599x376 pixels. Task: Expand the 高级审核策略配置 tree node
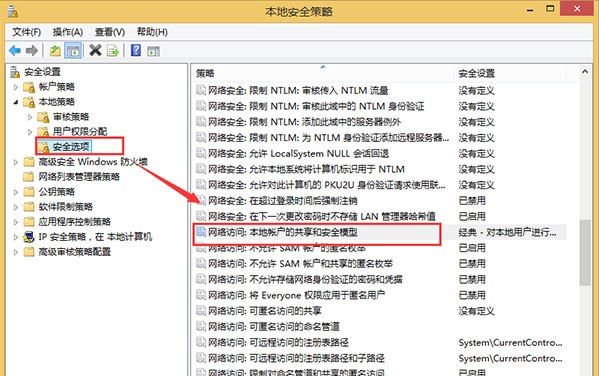(x=16, y=252)
